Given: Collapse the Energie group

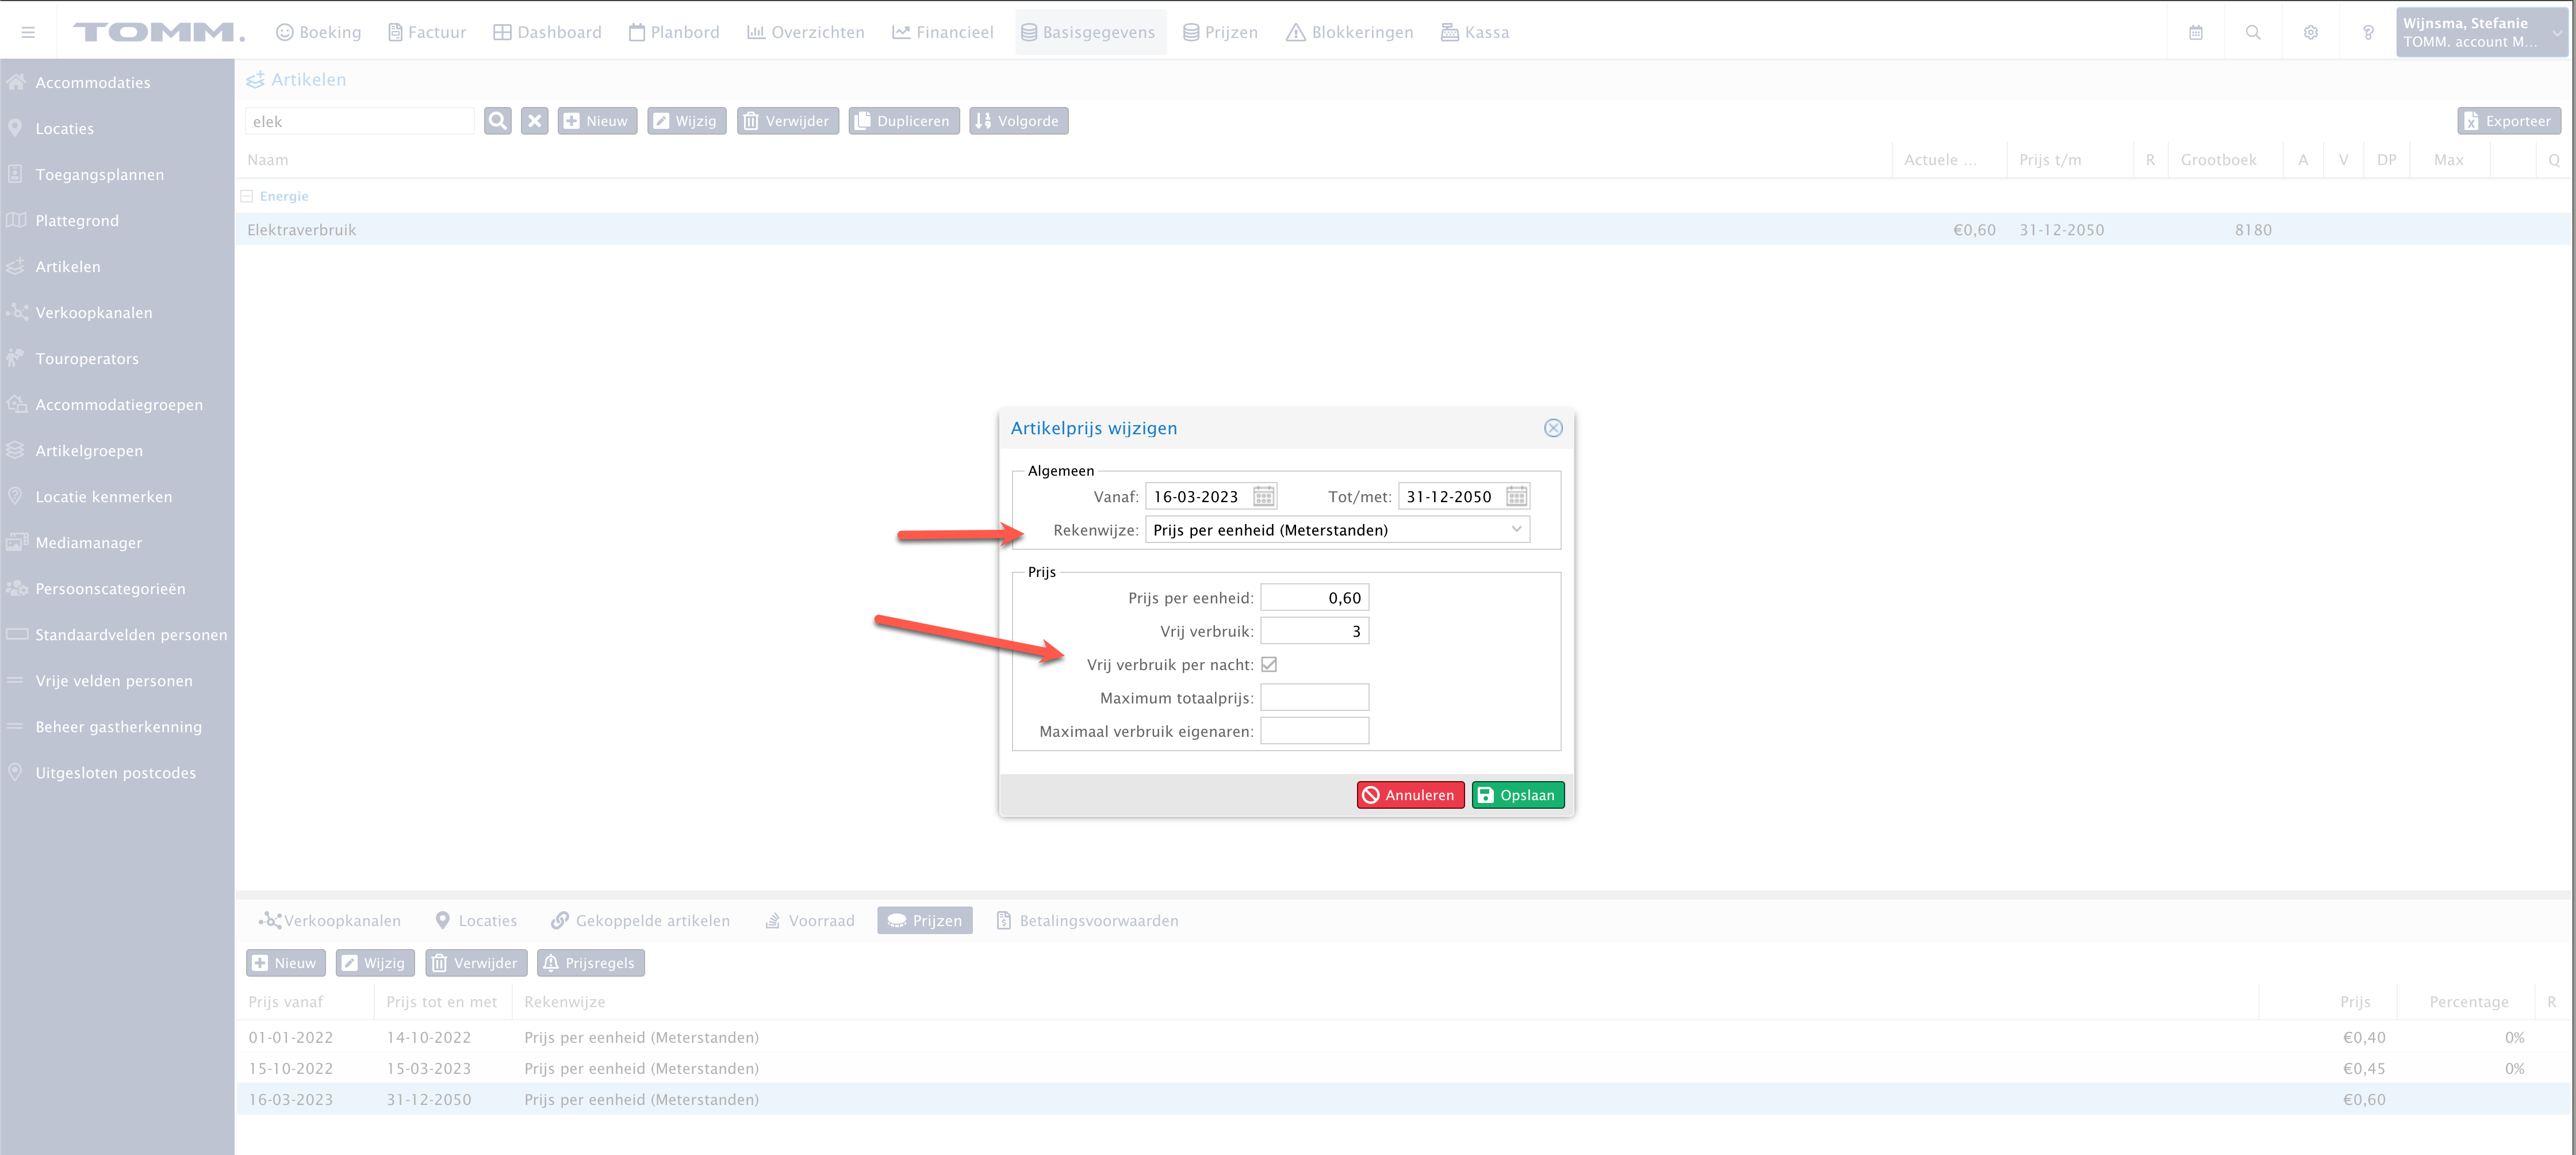Looking at the screenshot, I should point(247,196).
